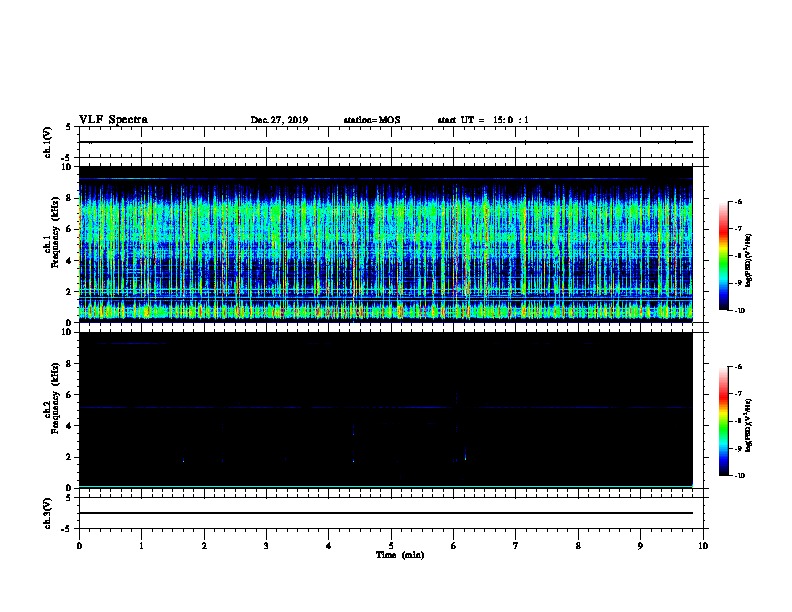
Task: Click the ch.2 color bar "log(PSD)" label
Action: 748,426
